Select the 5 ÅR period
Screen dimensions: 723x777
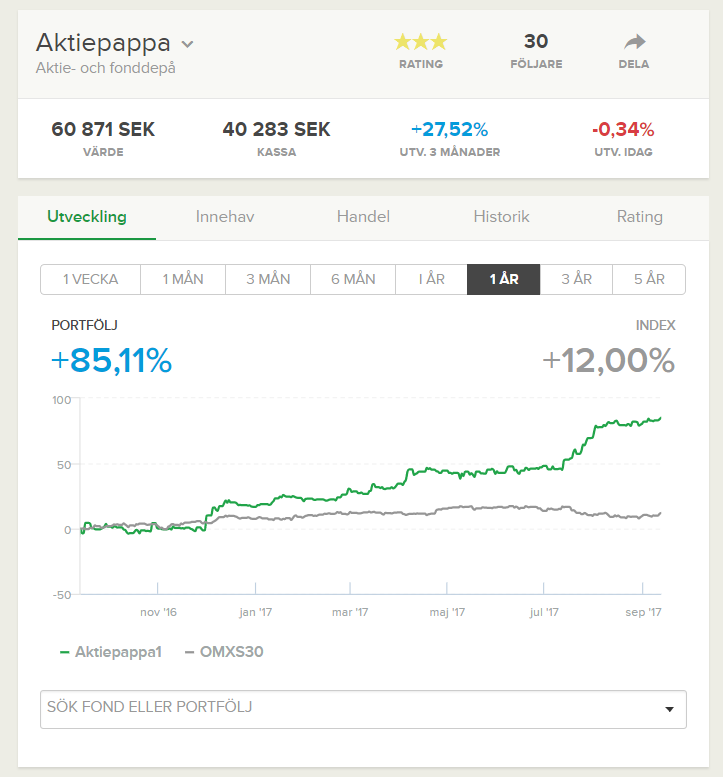[x=648, y=280]
